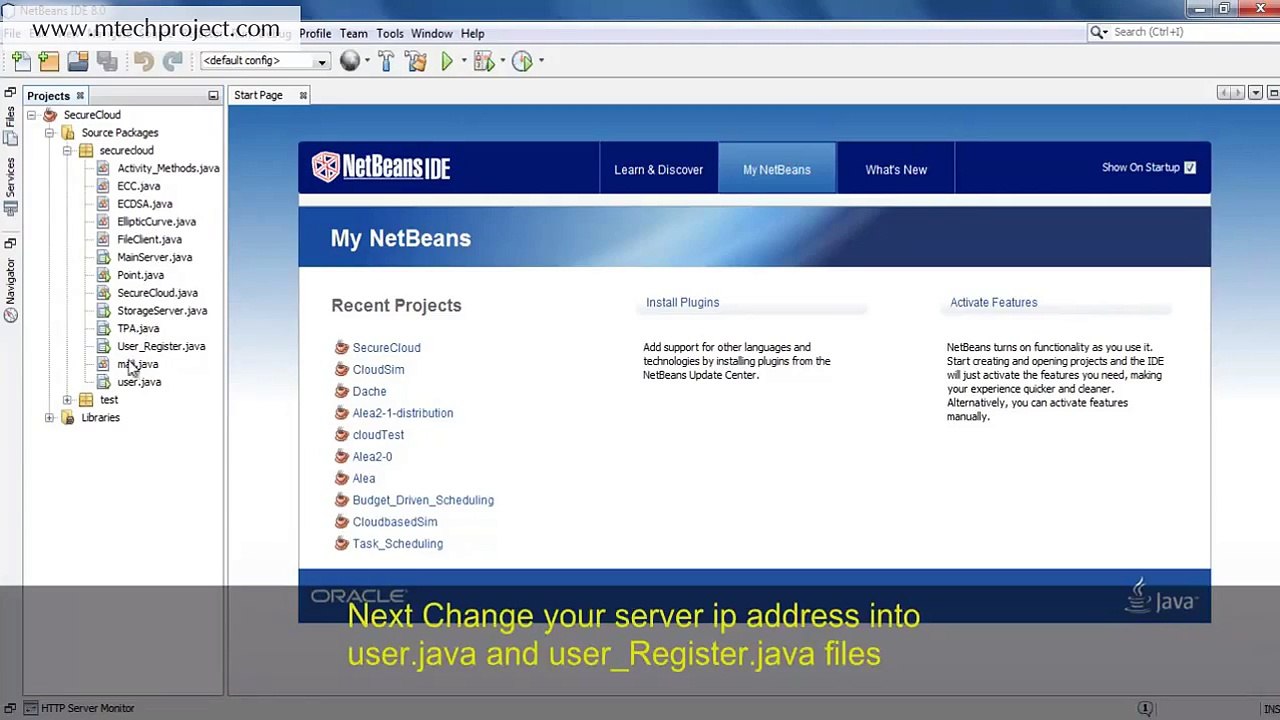This screenshot has width=1280, height=720.
Task: Click the securecloud package icon
Action: point(86,150)
